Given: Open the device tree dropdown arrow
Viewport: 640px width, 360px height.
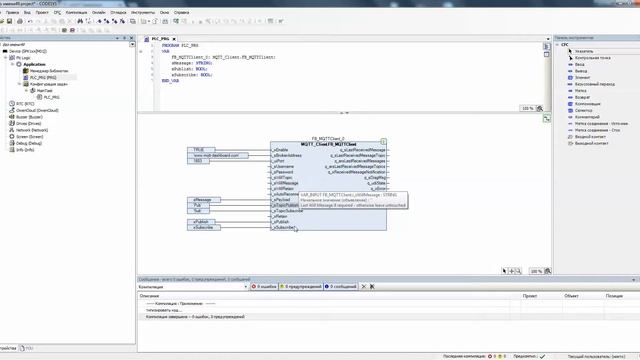Looking at the screenshot, I should coord(132,44).
